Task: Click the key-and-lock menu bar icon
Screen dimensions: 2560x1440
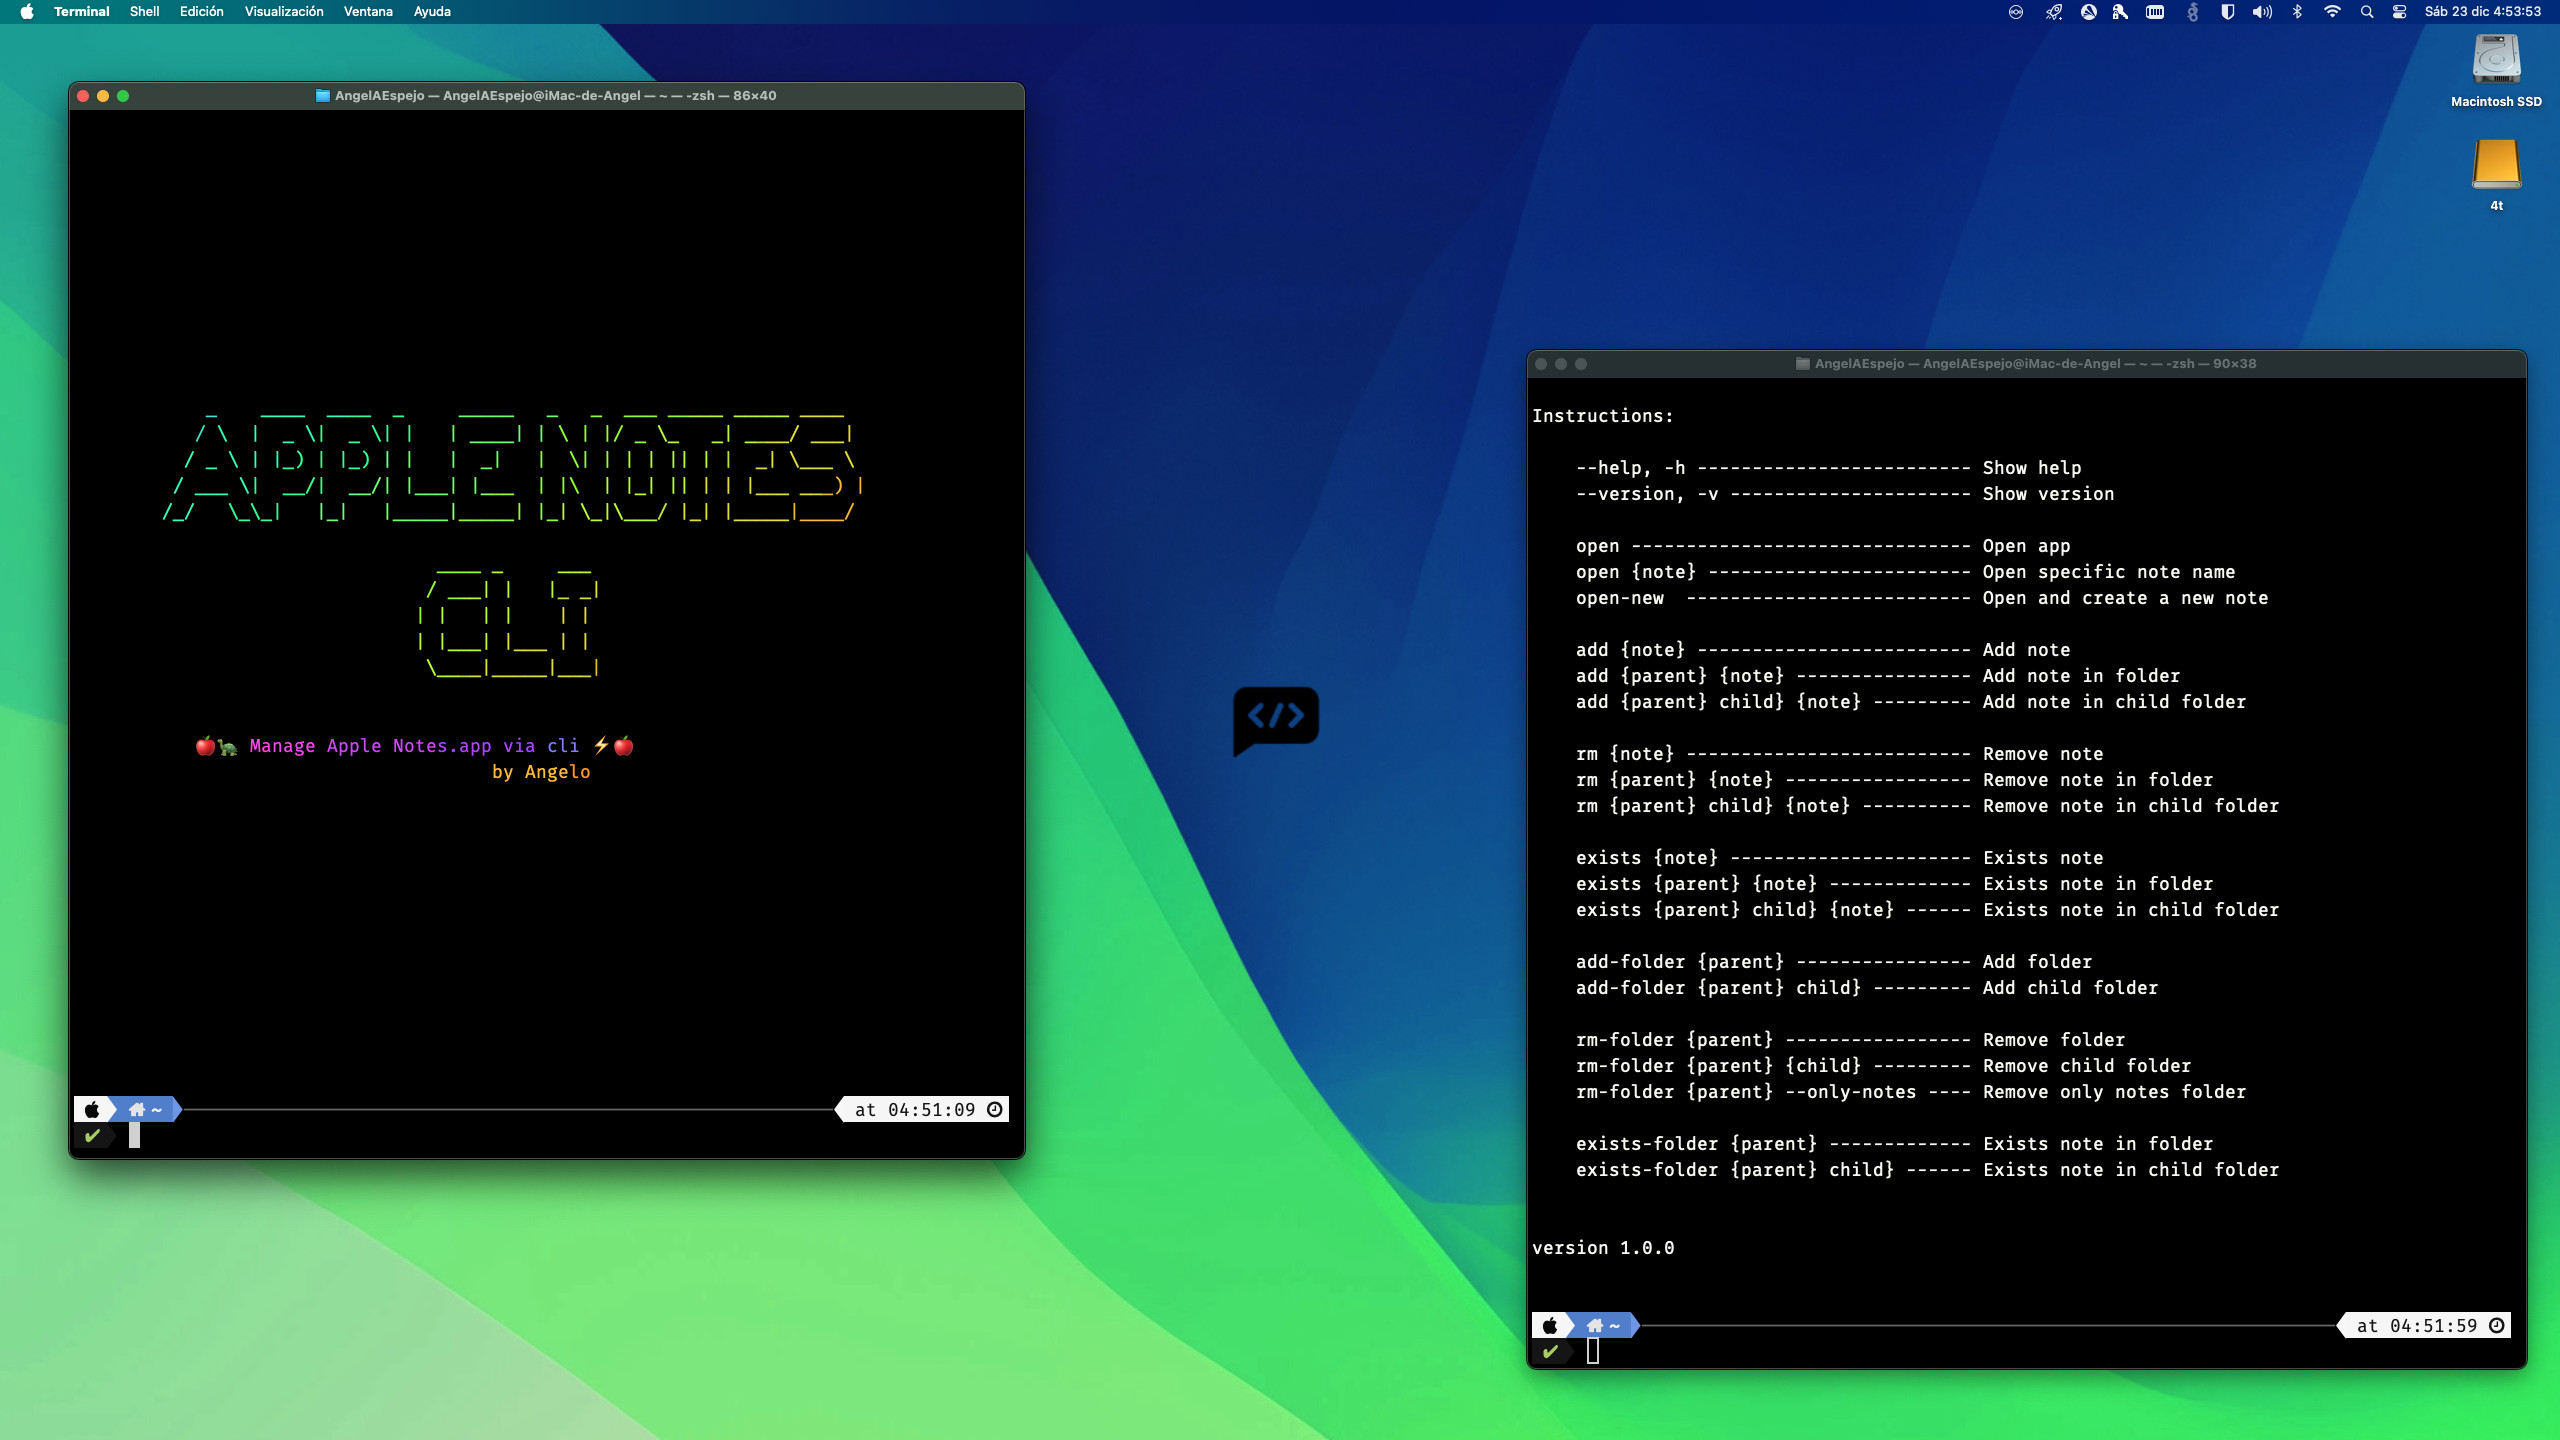Action: click(2120, 12)
